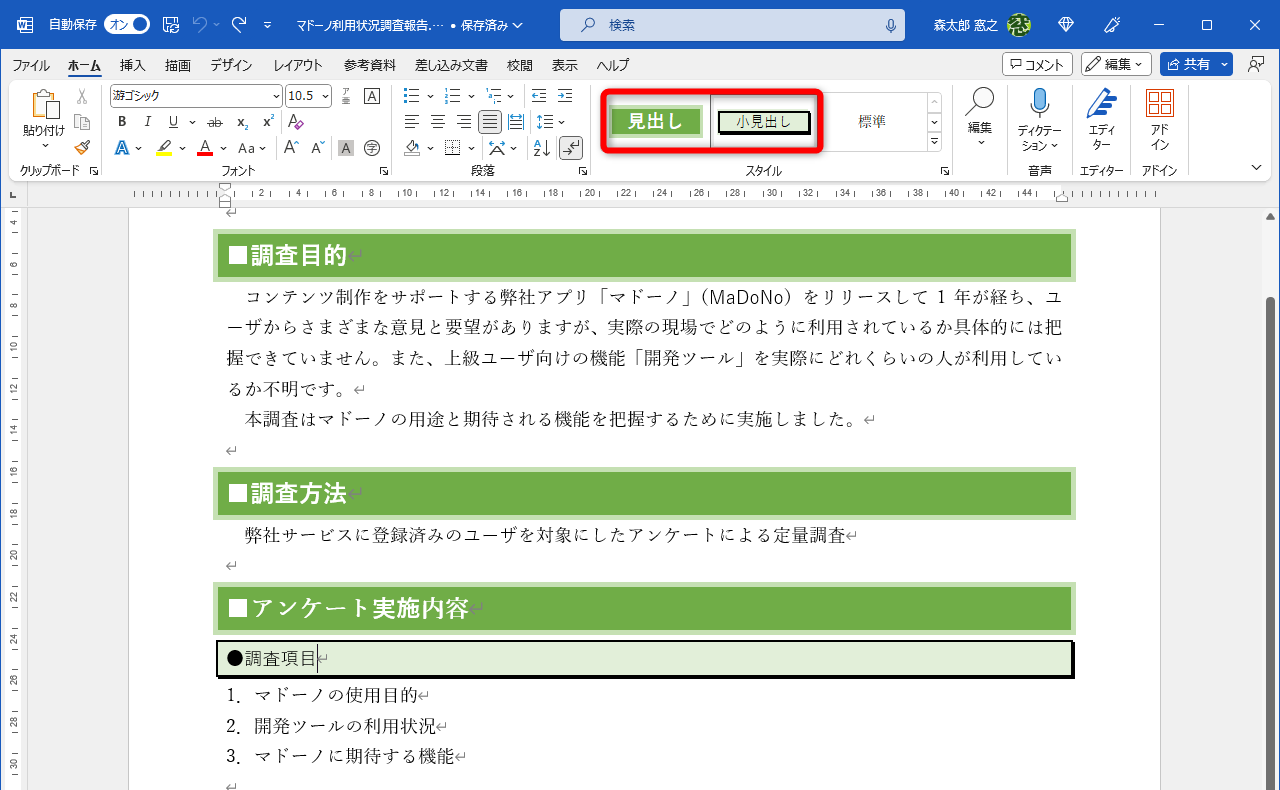Show formatting marks with the paragraph mark icon

(570, 148)
